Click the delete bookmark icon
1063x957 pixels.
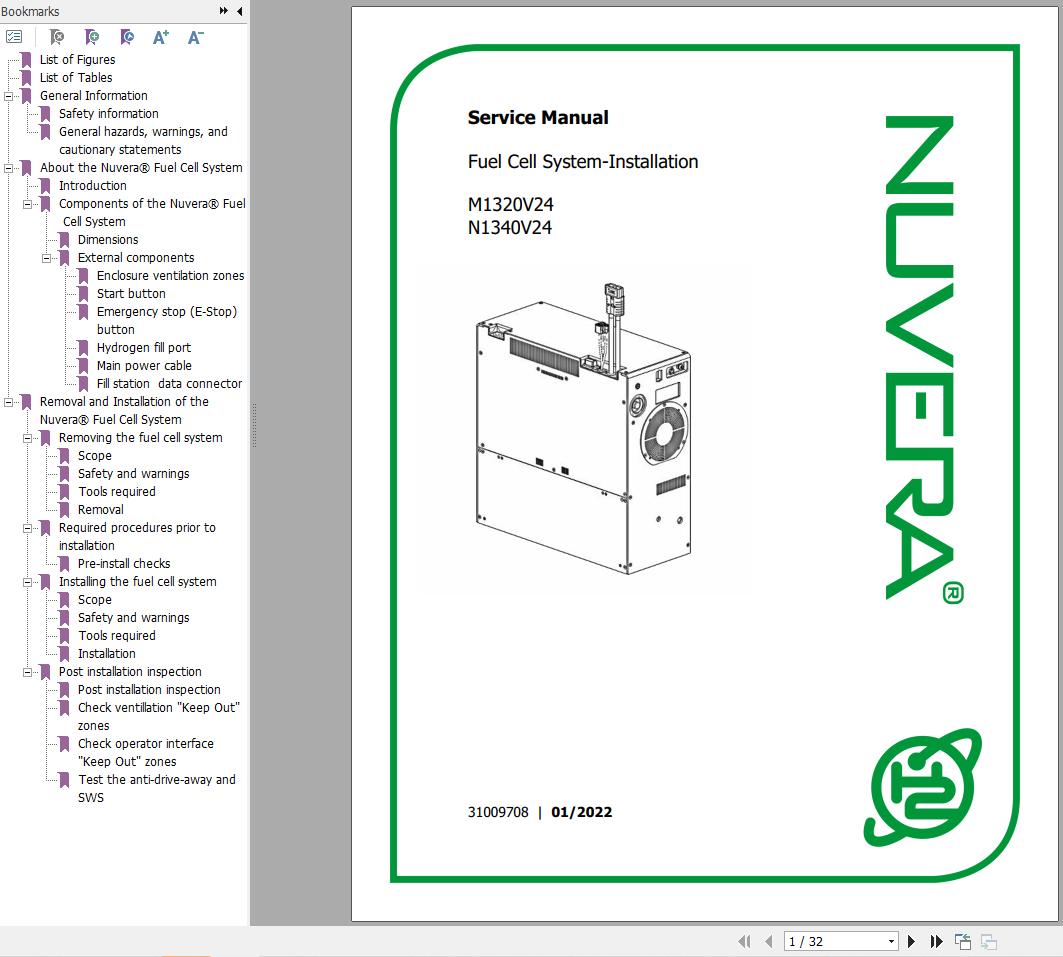coord(57,37)
